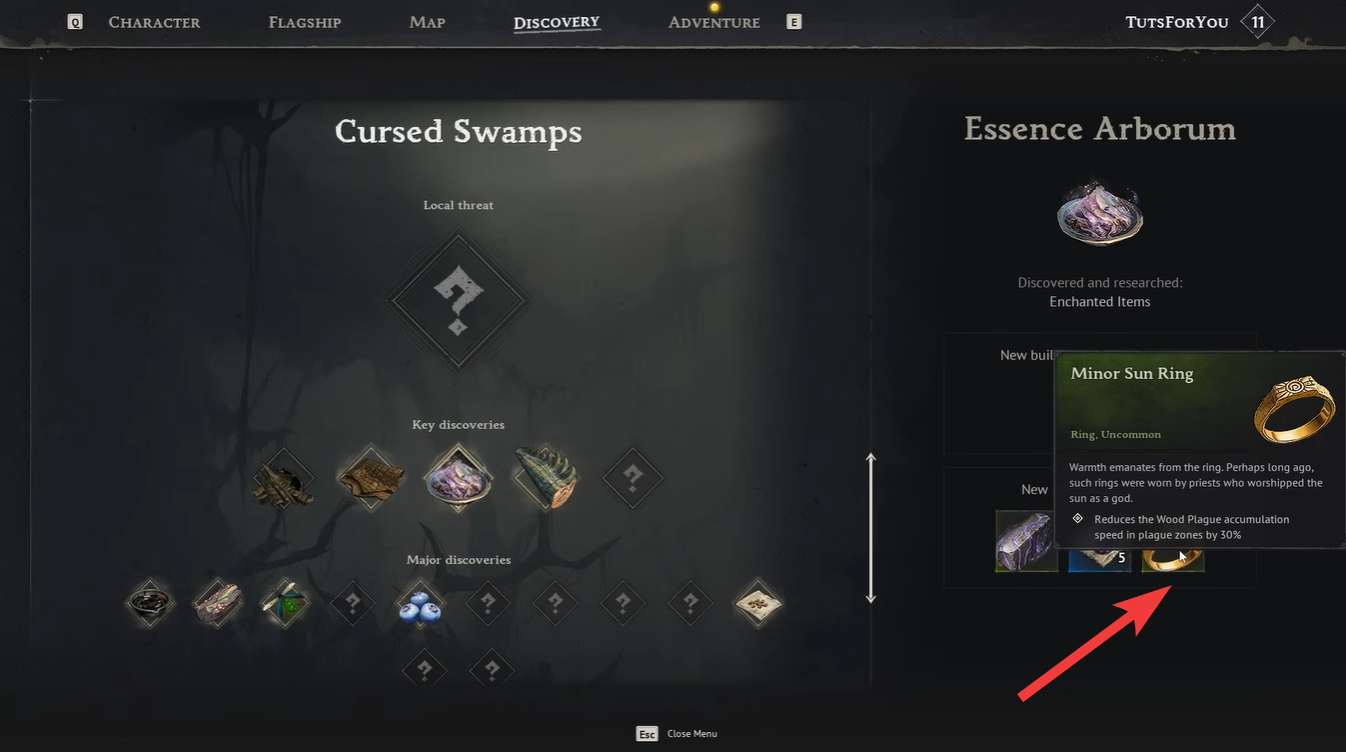
Task: Click the vertical scroll arrow indicator
Action: [871, 528]
